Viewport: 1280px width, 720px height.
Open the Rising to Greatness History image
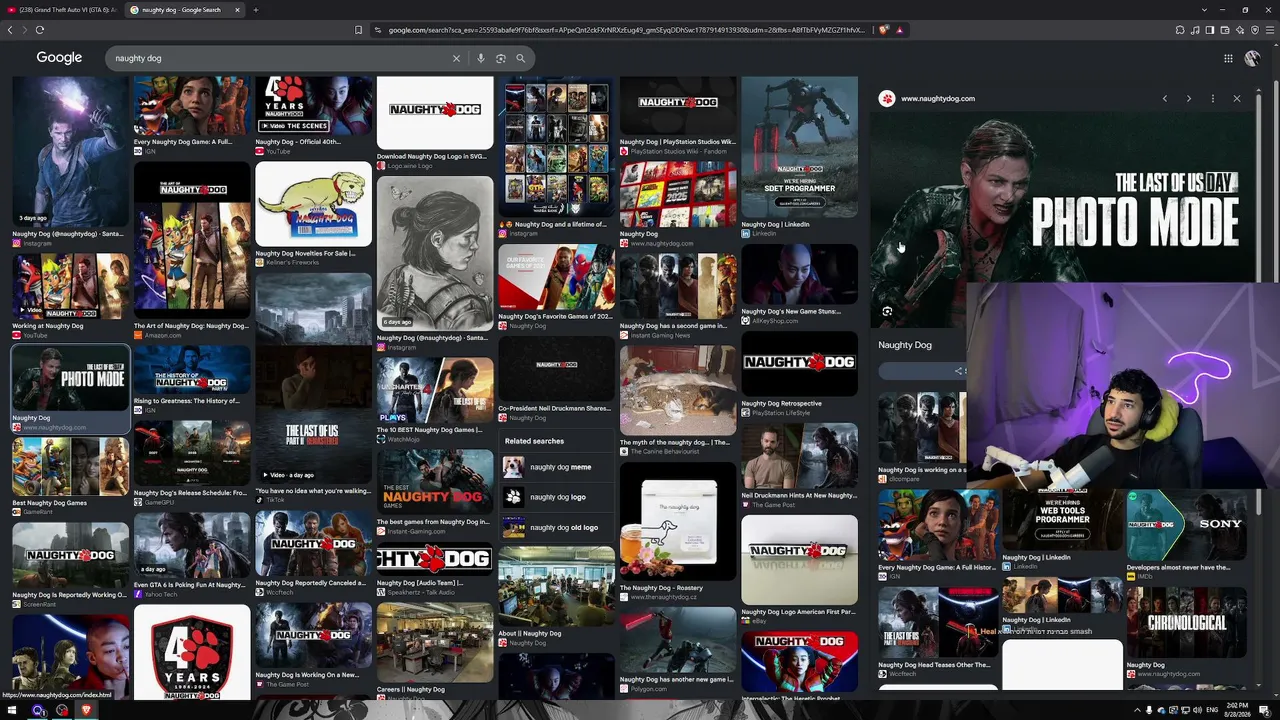coord(192,369)
